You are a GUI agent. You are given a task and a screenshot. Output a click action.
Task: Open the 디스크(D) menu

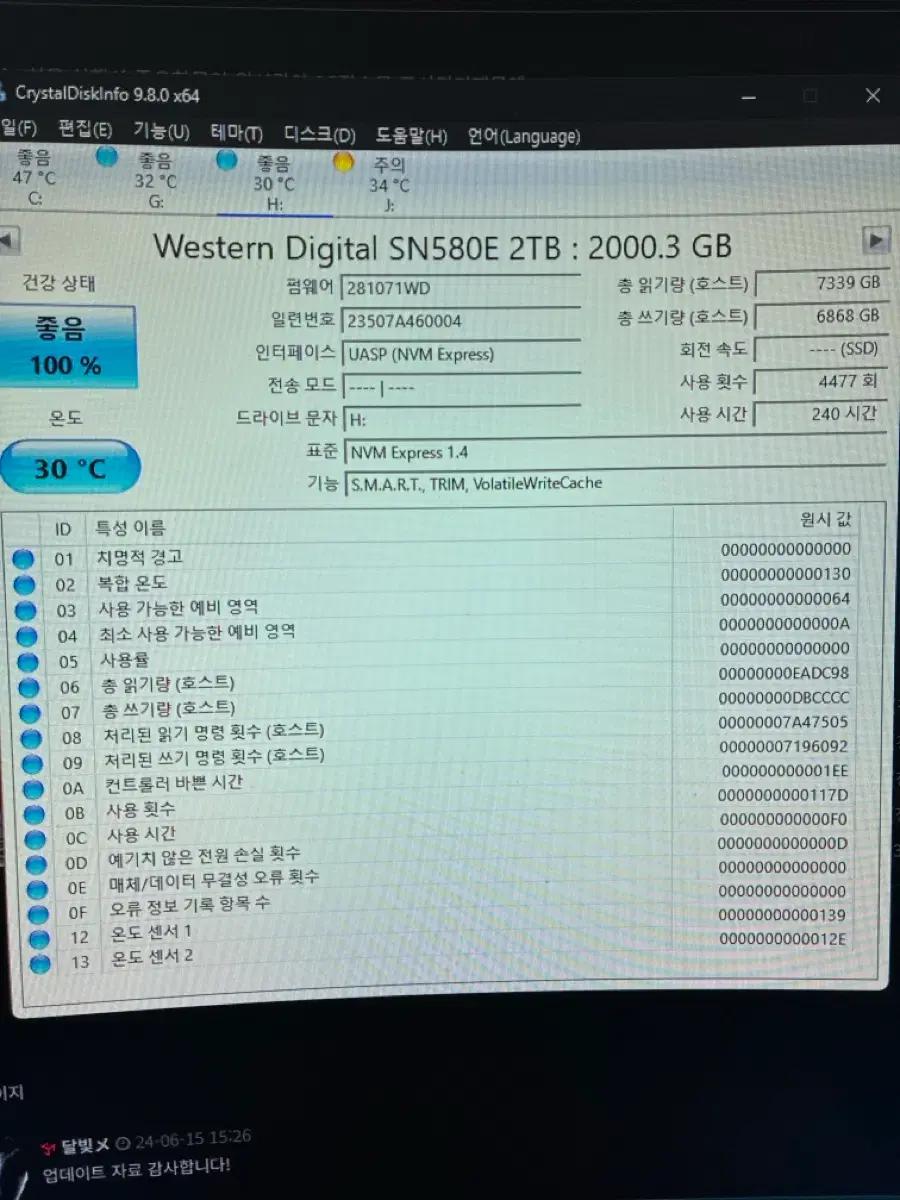point(319,135)
